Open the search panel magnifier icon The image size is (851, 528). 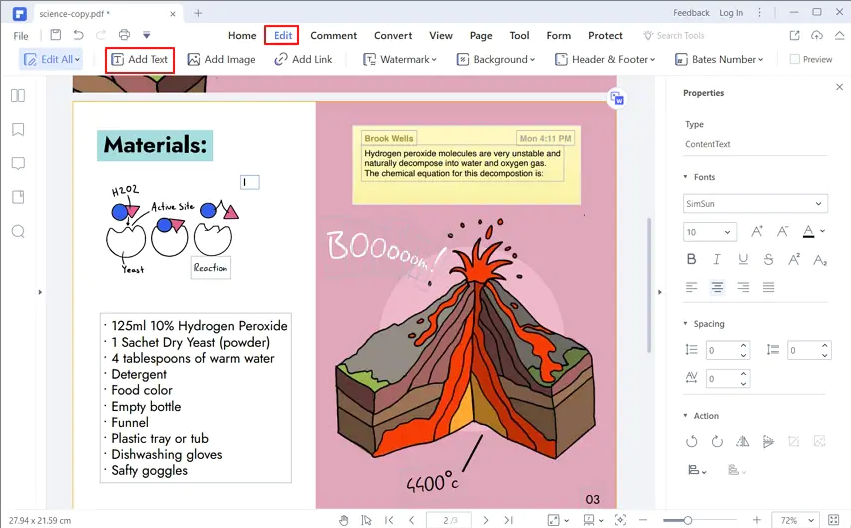18,232
